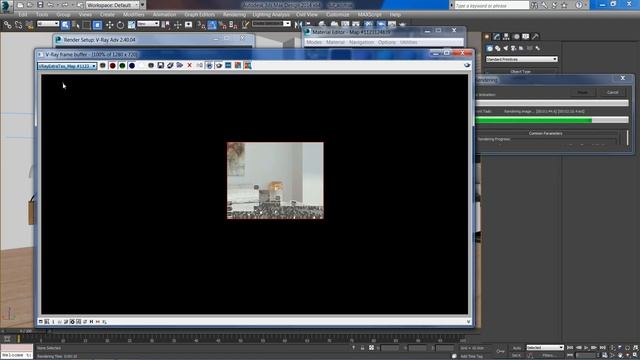This screenshot has height=360, width=640.
Task: Select the Select and Move tool
Action: 109,25
